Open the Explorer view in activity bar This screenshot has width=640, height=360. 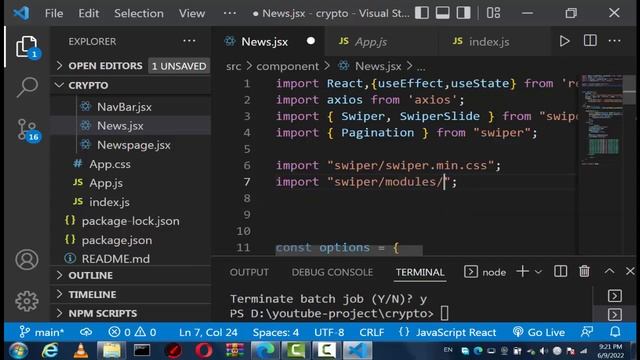[27, 47]
